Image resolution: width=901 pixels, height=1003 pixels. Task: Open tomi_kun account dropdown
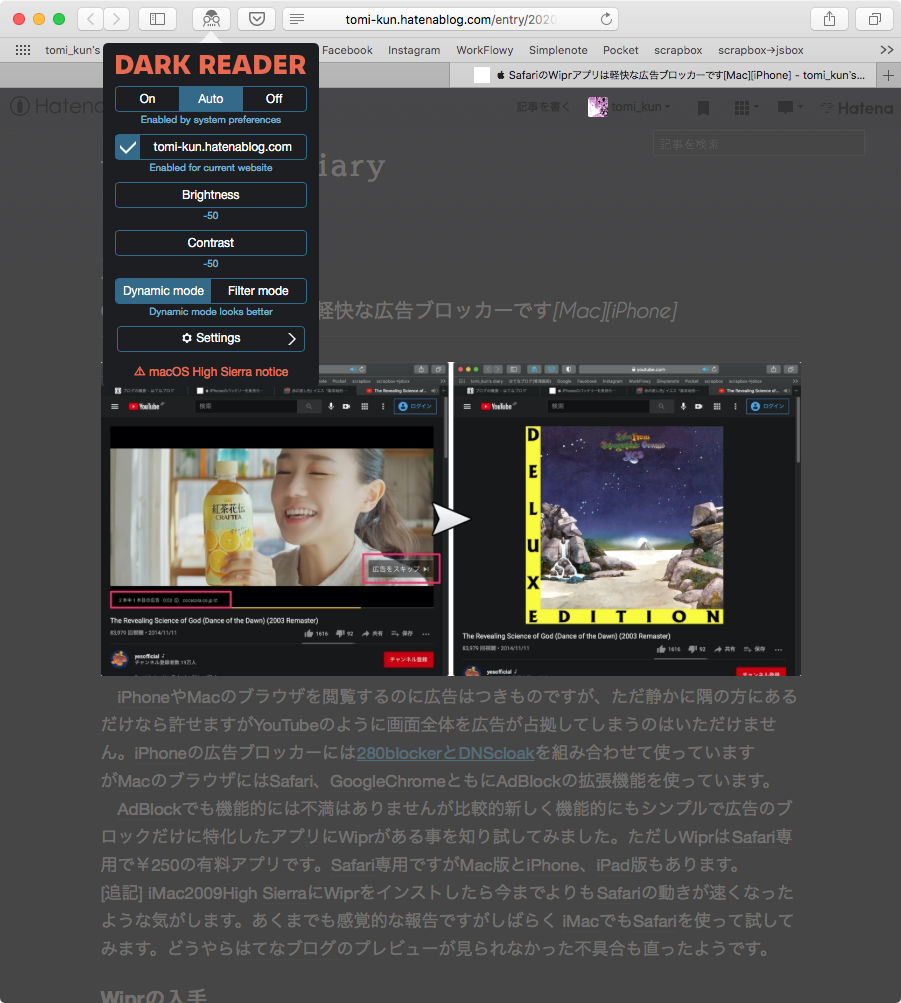(x=630, y=107)
